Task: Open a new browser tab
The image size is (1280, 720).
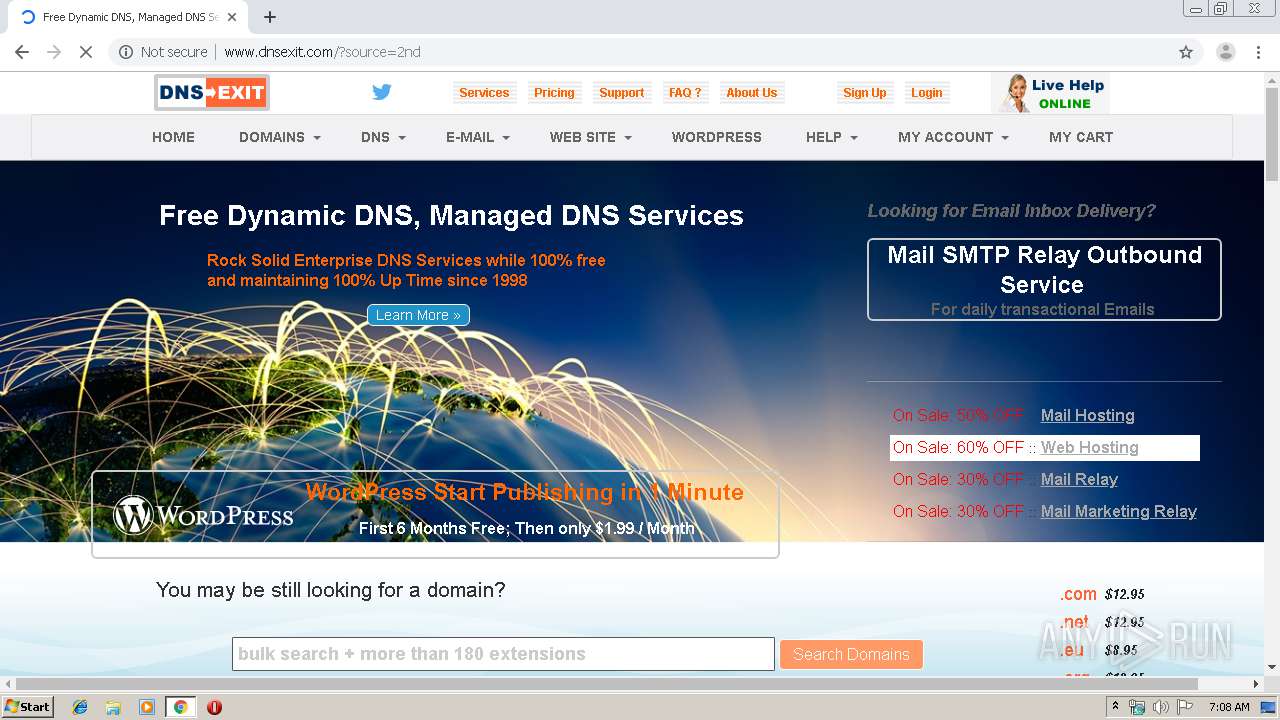Action: coord(270,17)
